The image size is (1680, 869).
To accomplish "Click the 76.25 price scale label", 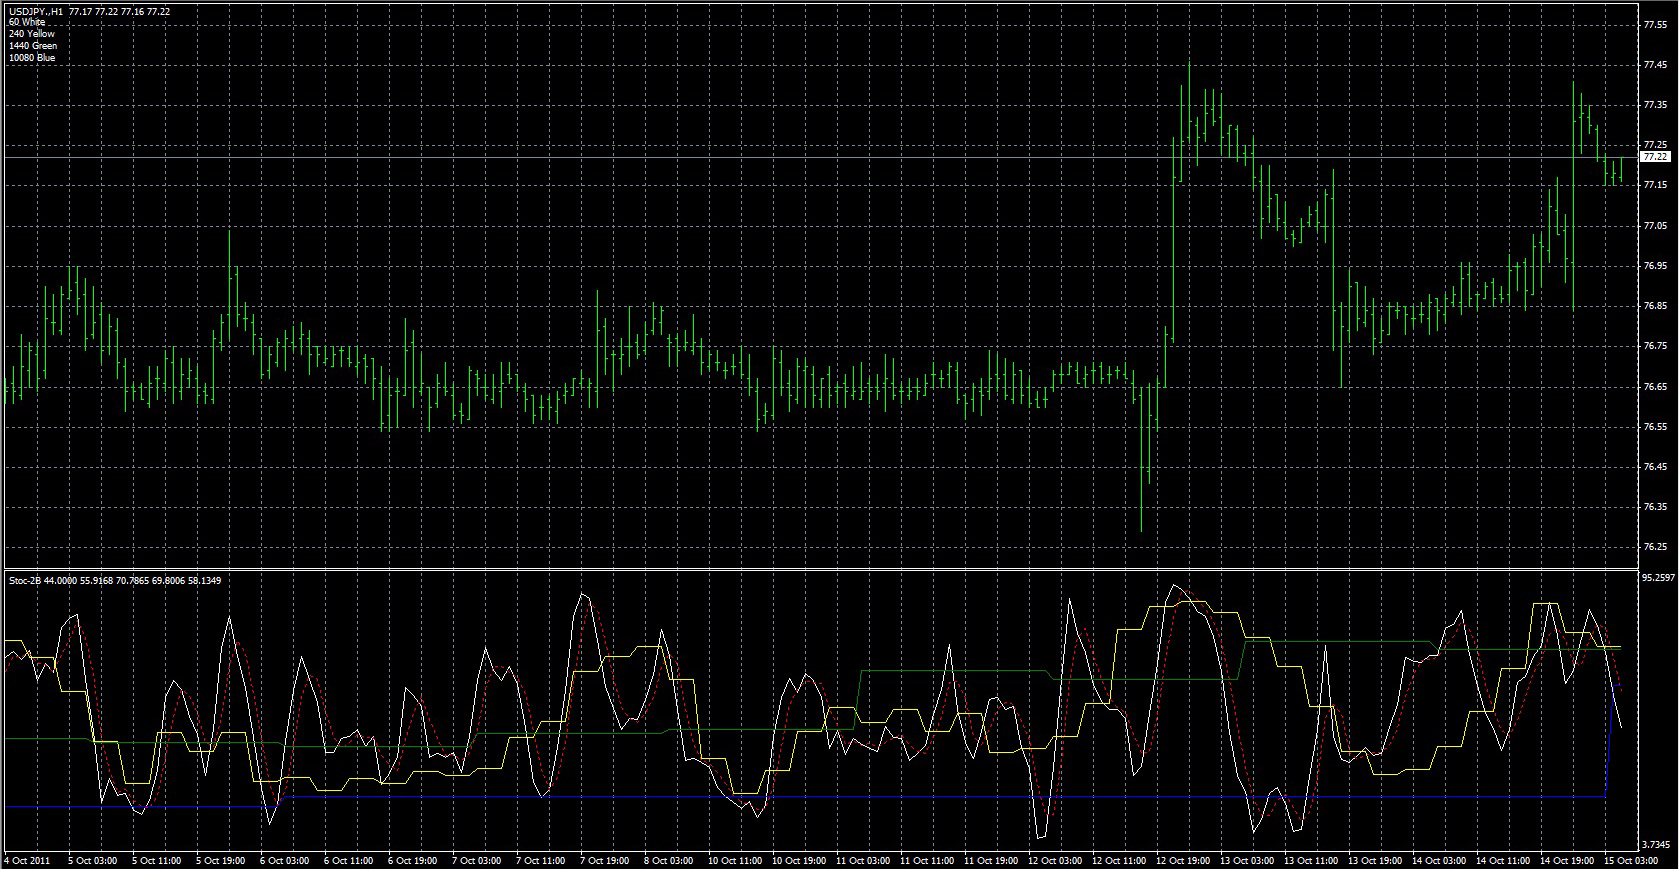I will [x=1655, y=547].
